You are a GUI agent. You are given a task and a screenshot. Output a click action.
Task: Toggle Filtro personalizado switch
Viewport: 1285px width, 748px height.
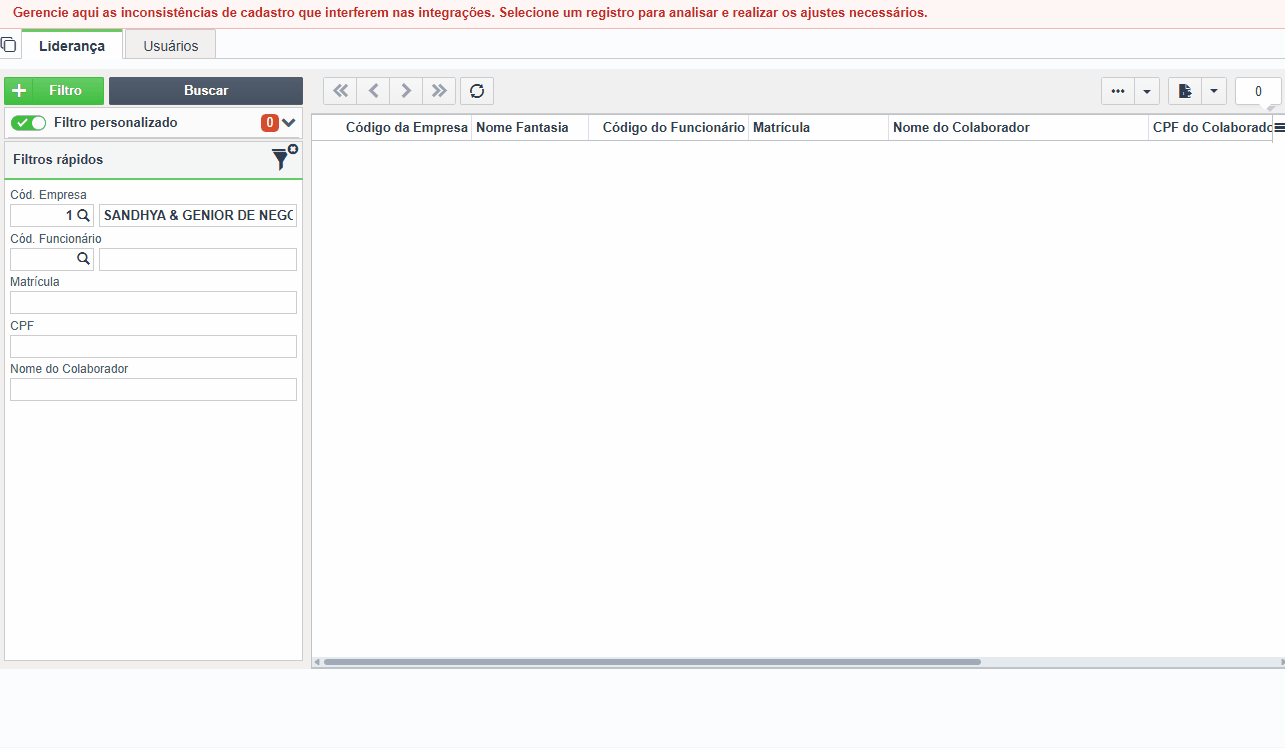[x=28, y=123]
